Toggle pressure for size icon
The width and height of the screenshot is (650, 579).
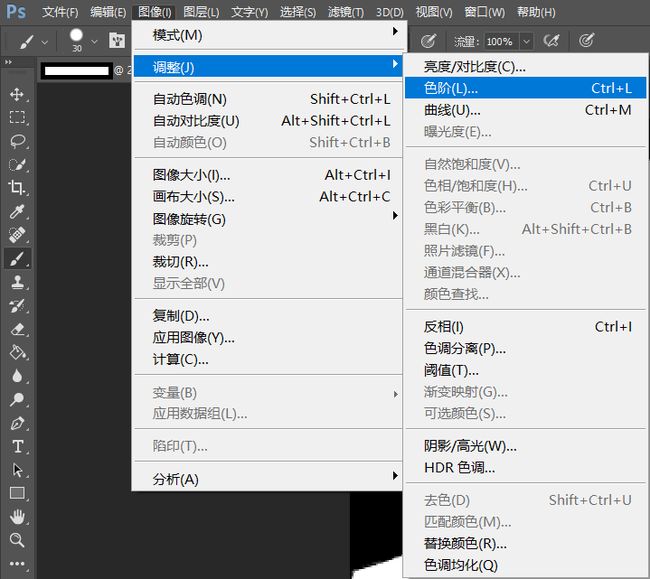[587, 40]
